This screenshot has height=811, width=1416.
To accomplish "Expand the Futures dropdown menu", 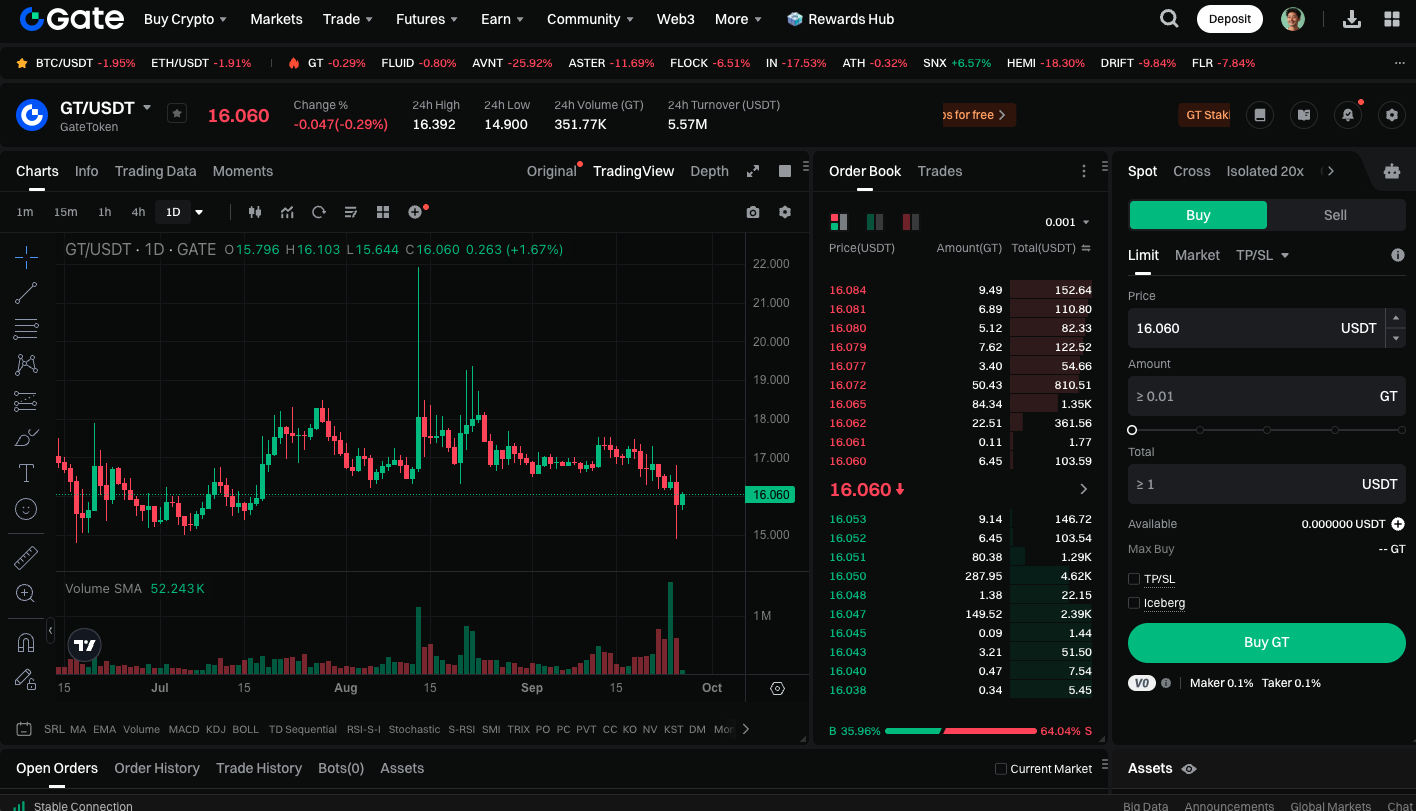I will pos(427,19).
